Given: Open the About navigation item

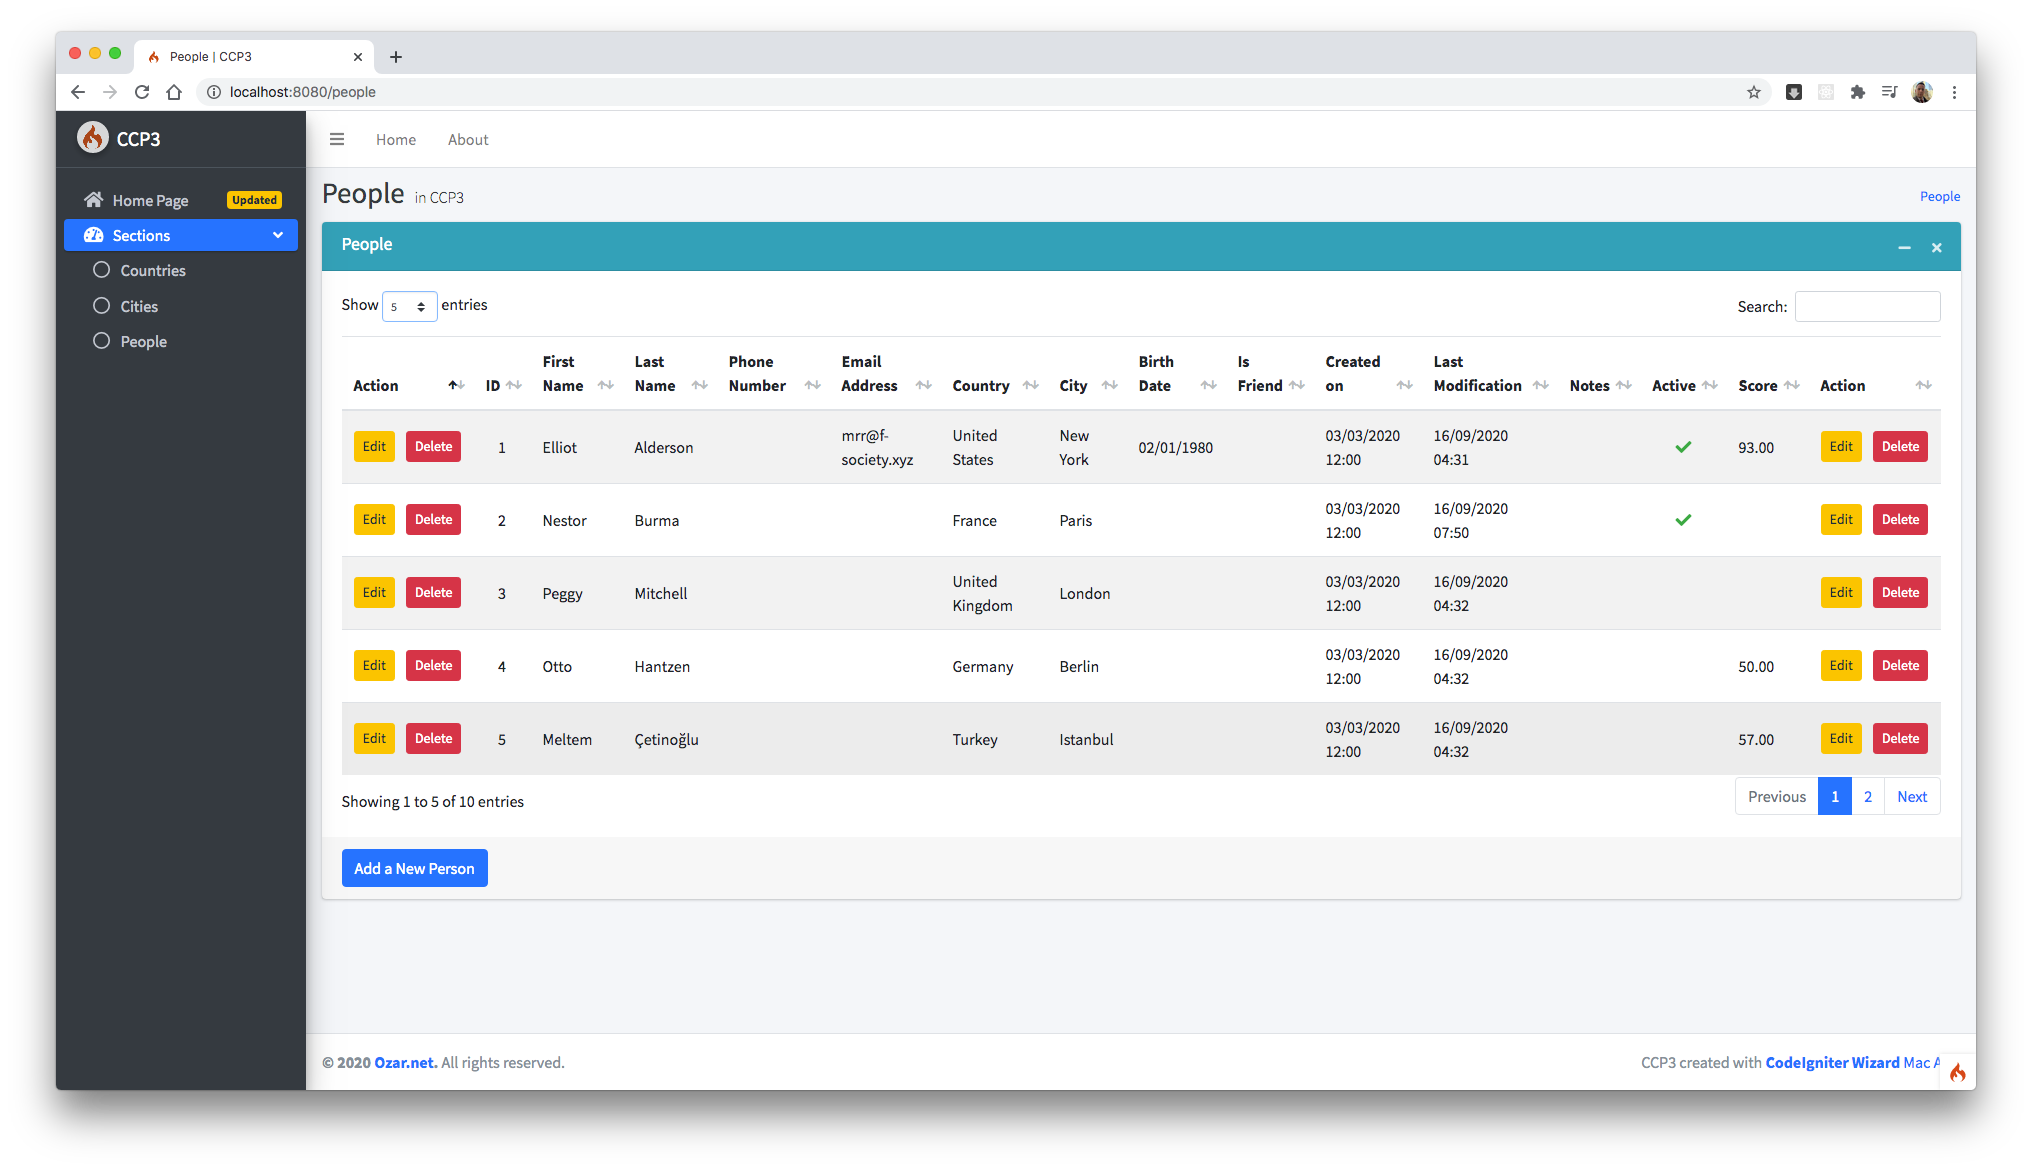Looking at the screenshot, I should [x=468, y=140].
